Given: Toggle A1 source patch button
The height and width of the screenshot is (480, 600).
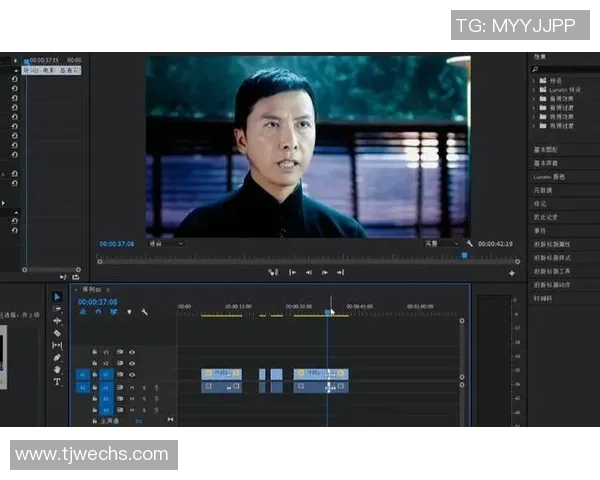Looking at the screenshot, I should 83,388.
